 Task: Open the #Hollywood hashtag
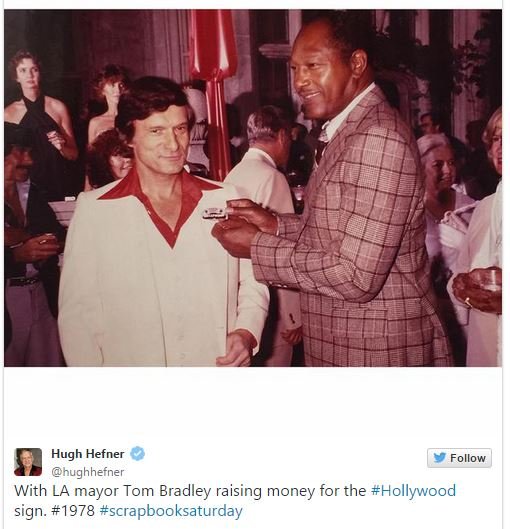point(413,491)
